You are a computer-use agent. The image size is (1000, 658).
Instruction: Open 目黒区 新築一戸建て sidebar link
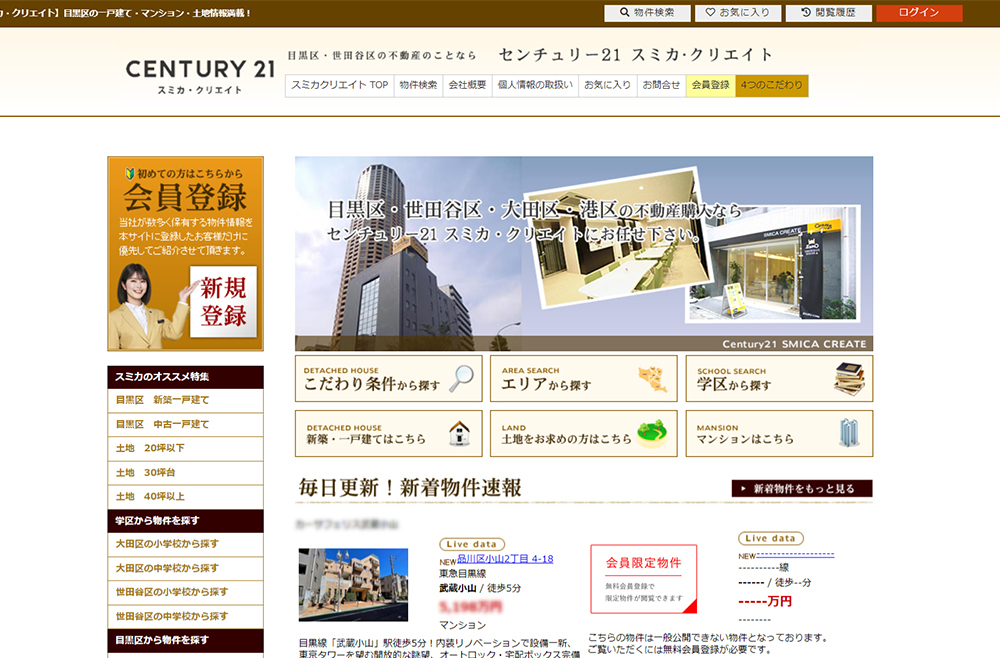tap(186, 400)
